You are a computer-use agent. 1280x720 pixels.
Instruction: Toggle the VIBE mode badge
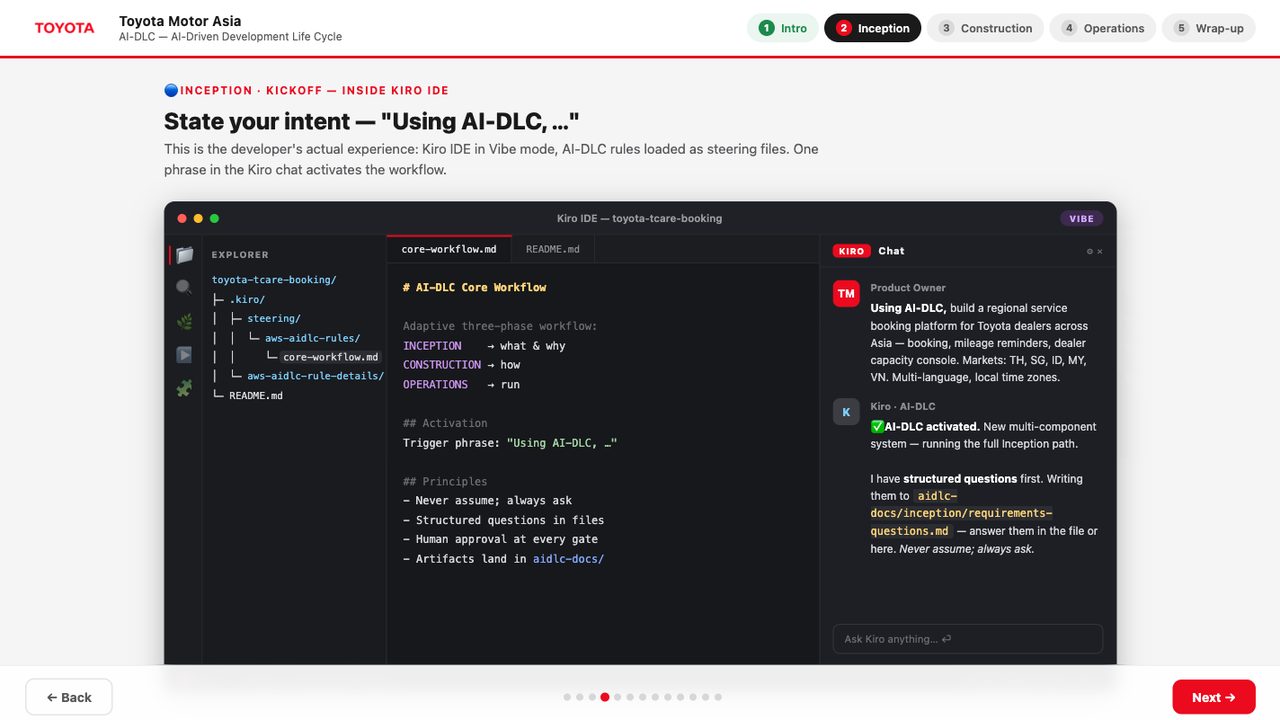coord(1081,218)
